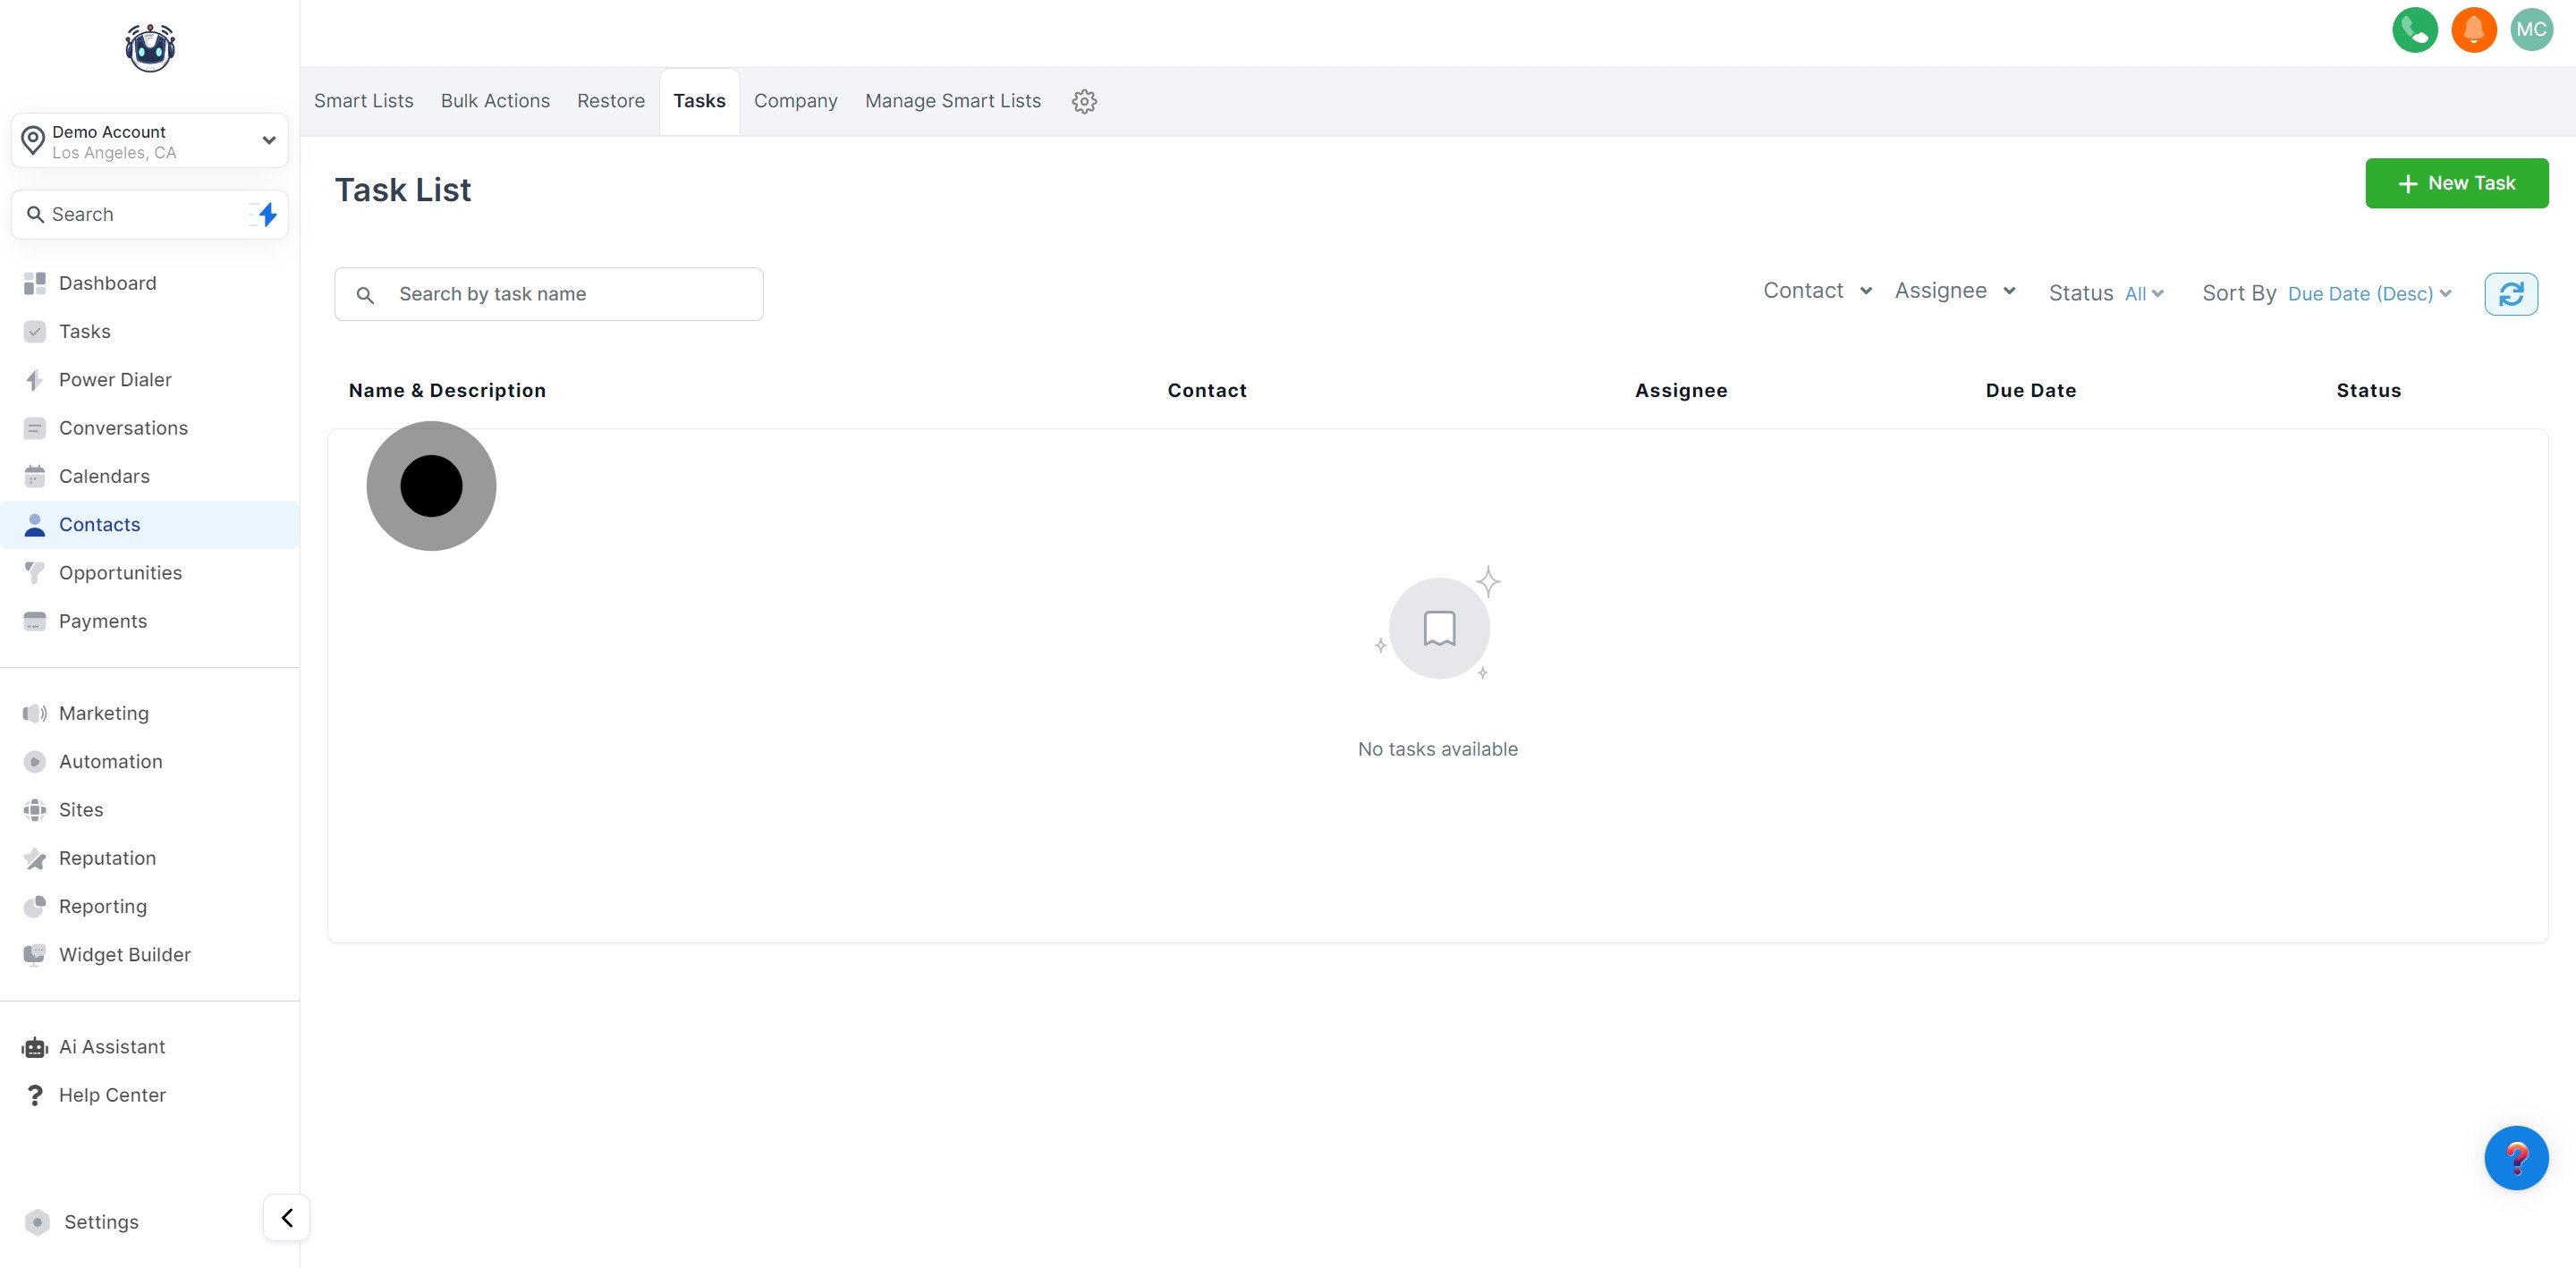2576x1268 pixels.
Task: Collapse the sidebar with arrow button
Action: [x=287, y=1218]
